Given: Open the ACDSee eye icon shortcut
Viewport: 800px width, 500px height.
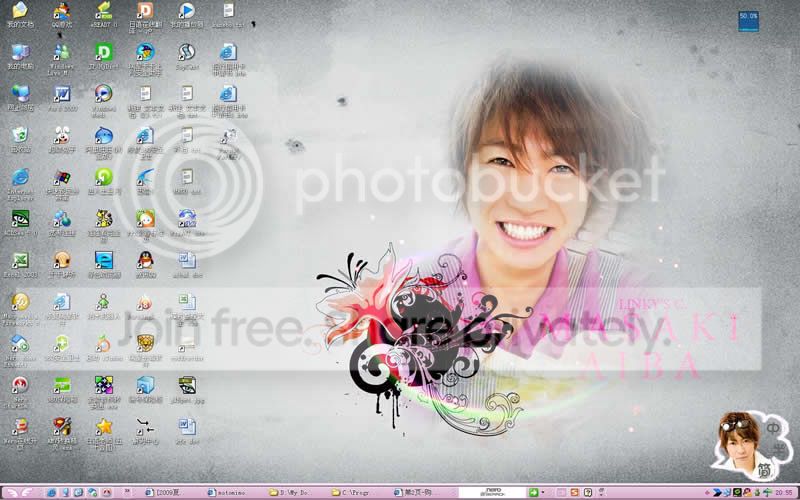Looking at the screenshot, I should pyautogui.click(x=19, y=218).
